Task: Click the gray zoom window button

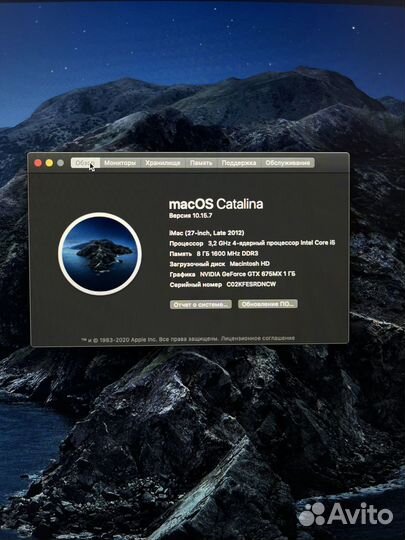Action: click(60, 163)
